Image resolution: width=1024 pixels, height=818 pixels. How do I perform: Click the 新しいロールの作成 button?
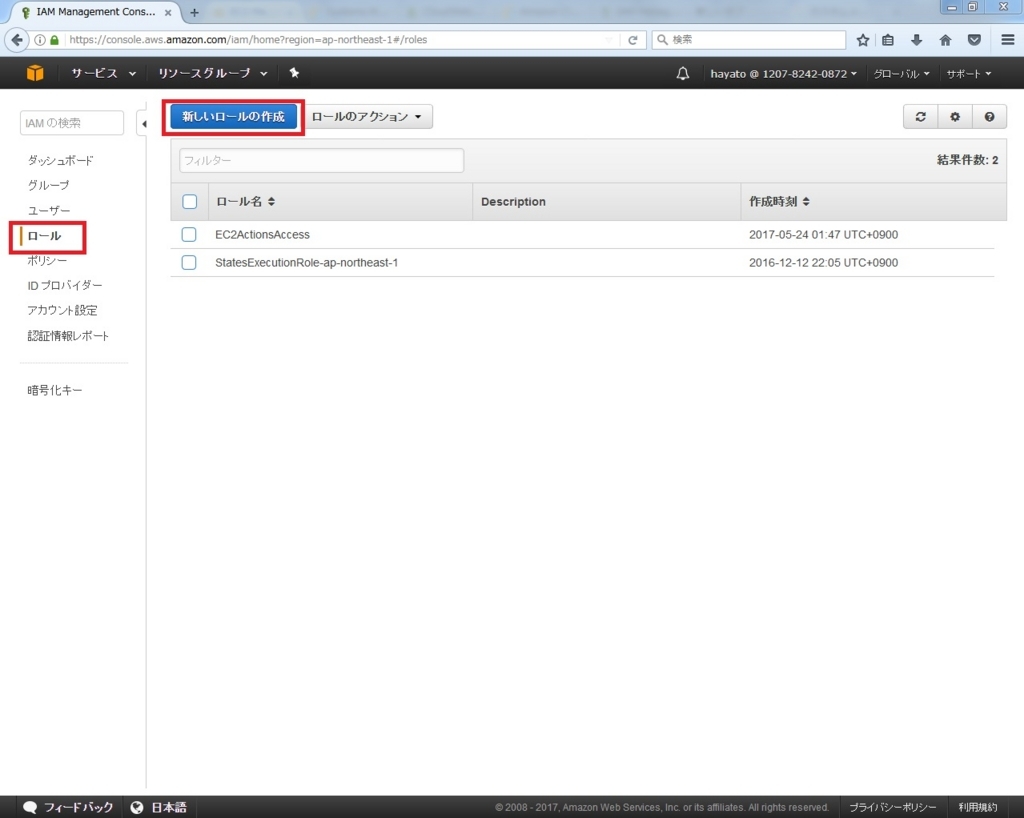pyautogui.click(x=233, y=117)
